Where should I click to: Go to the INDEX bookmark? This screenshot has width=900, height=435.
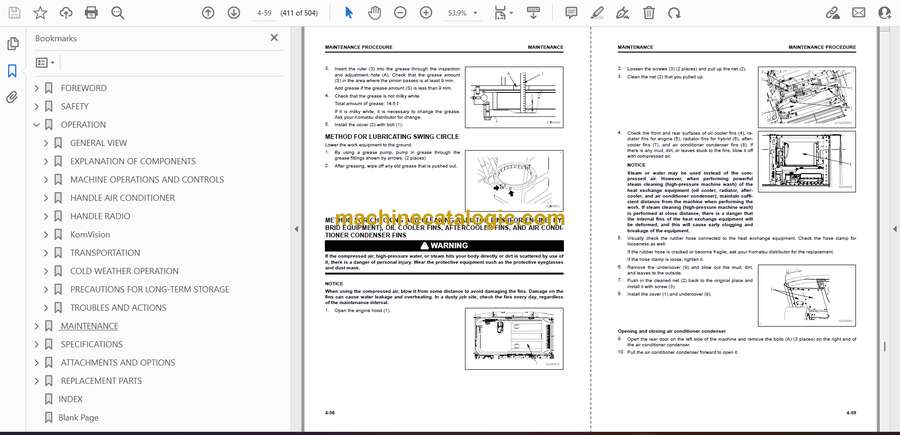(71, 399)
